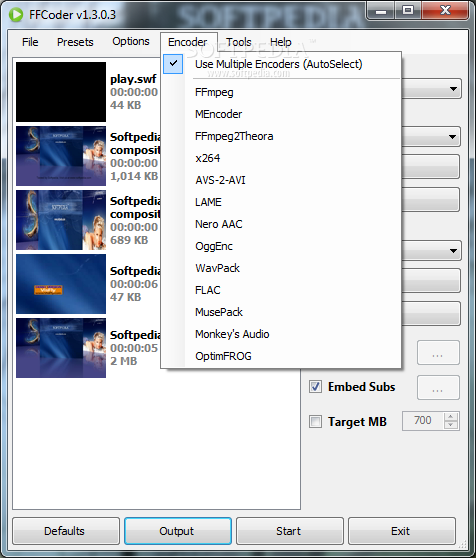Select the 689 KB Softpedia thumbnail
The height and width of the screenshot is (558, 476).
pos(61,220)
